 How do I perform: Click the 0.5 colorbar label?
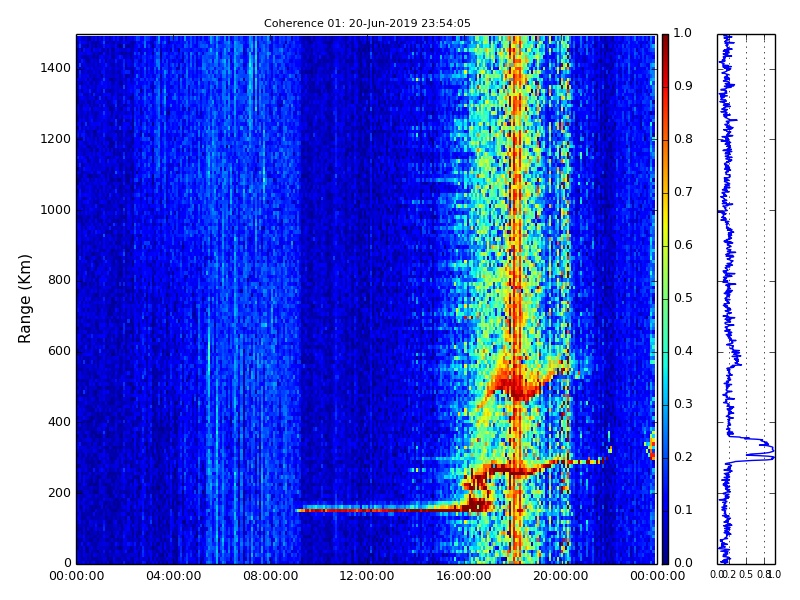pos(683,298)
